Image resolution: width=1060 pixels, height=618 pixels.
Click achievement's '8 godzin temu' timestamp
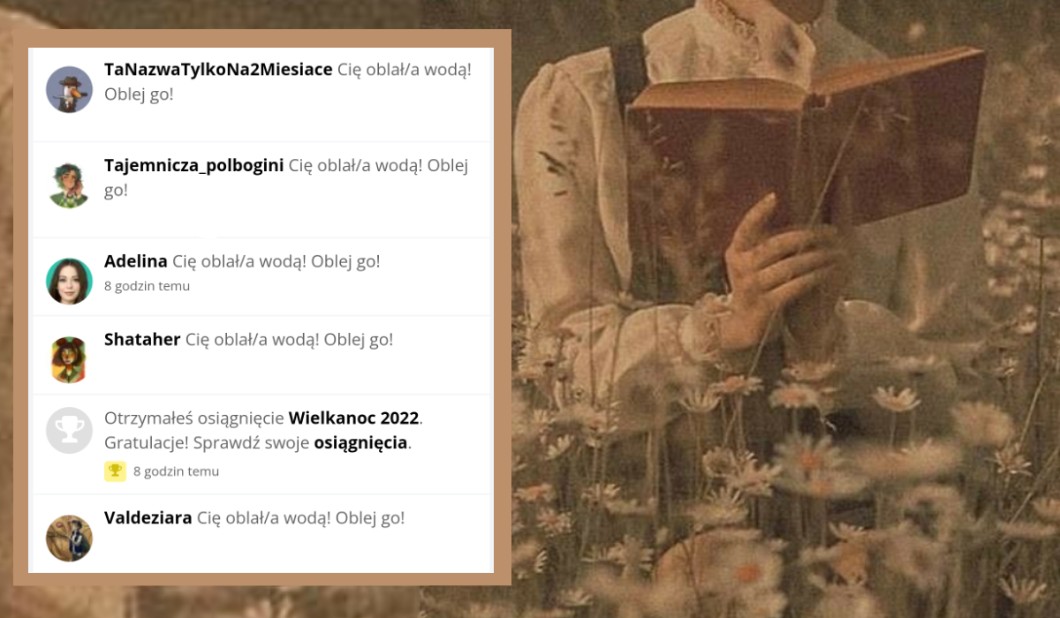pos(176,471)
